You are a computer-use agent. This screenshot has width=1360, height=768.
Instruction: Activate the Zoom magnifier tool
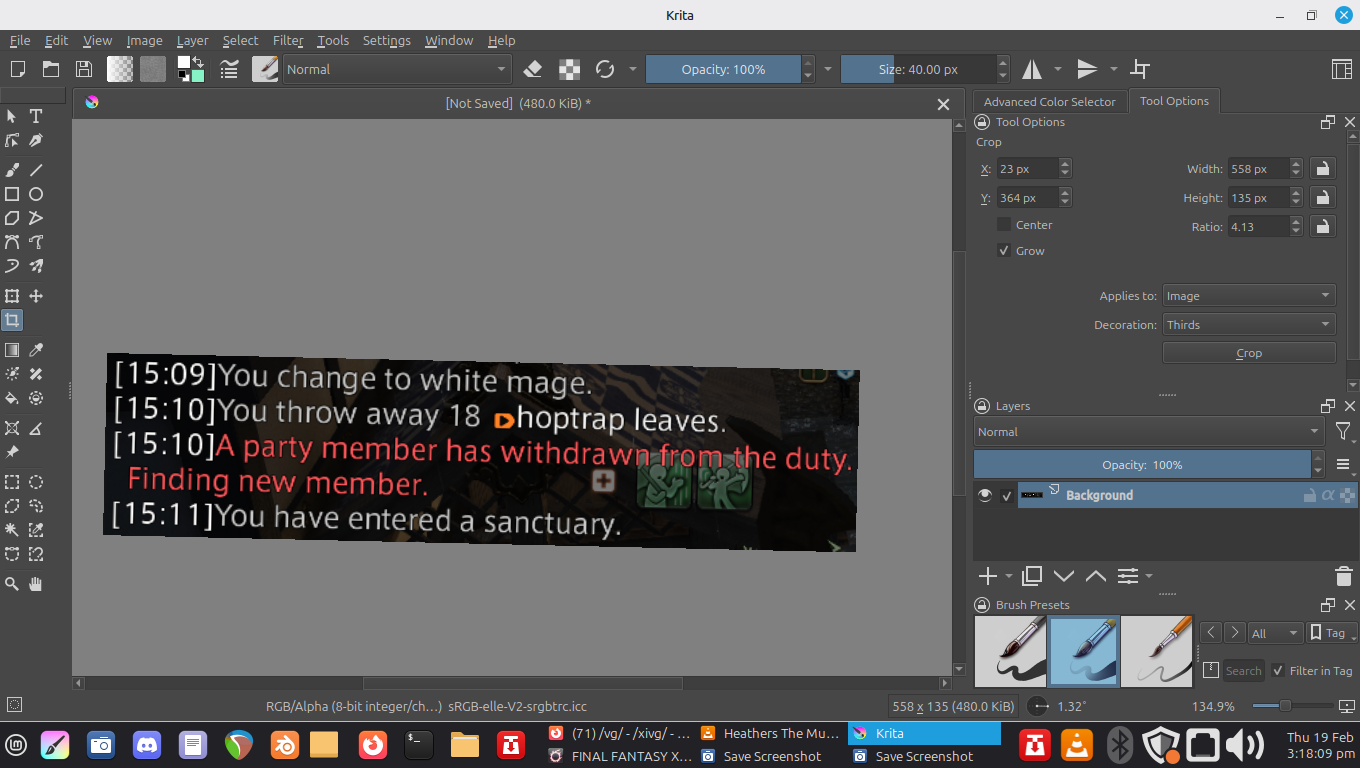12,584
